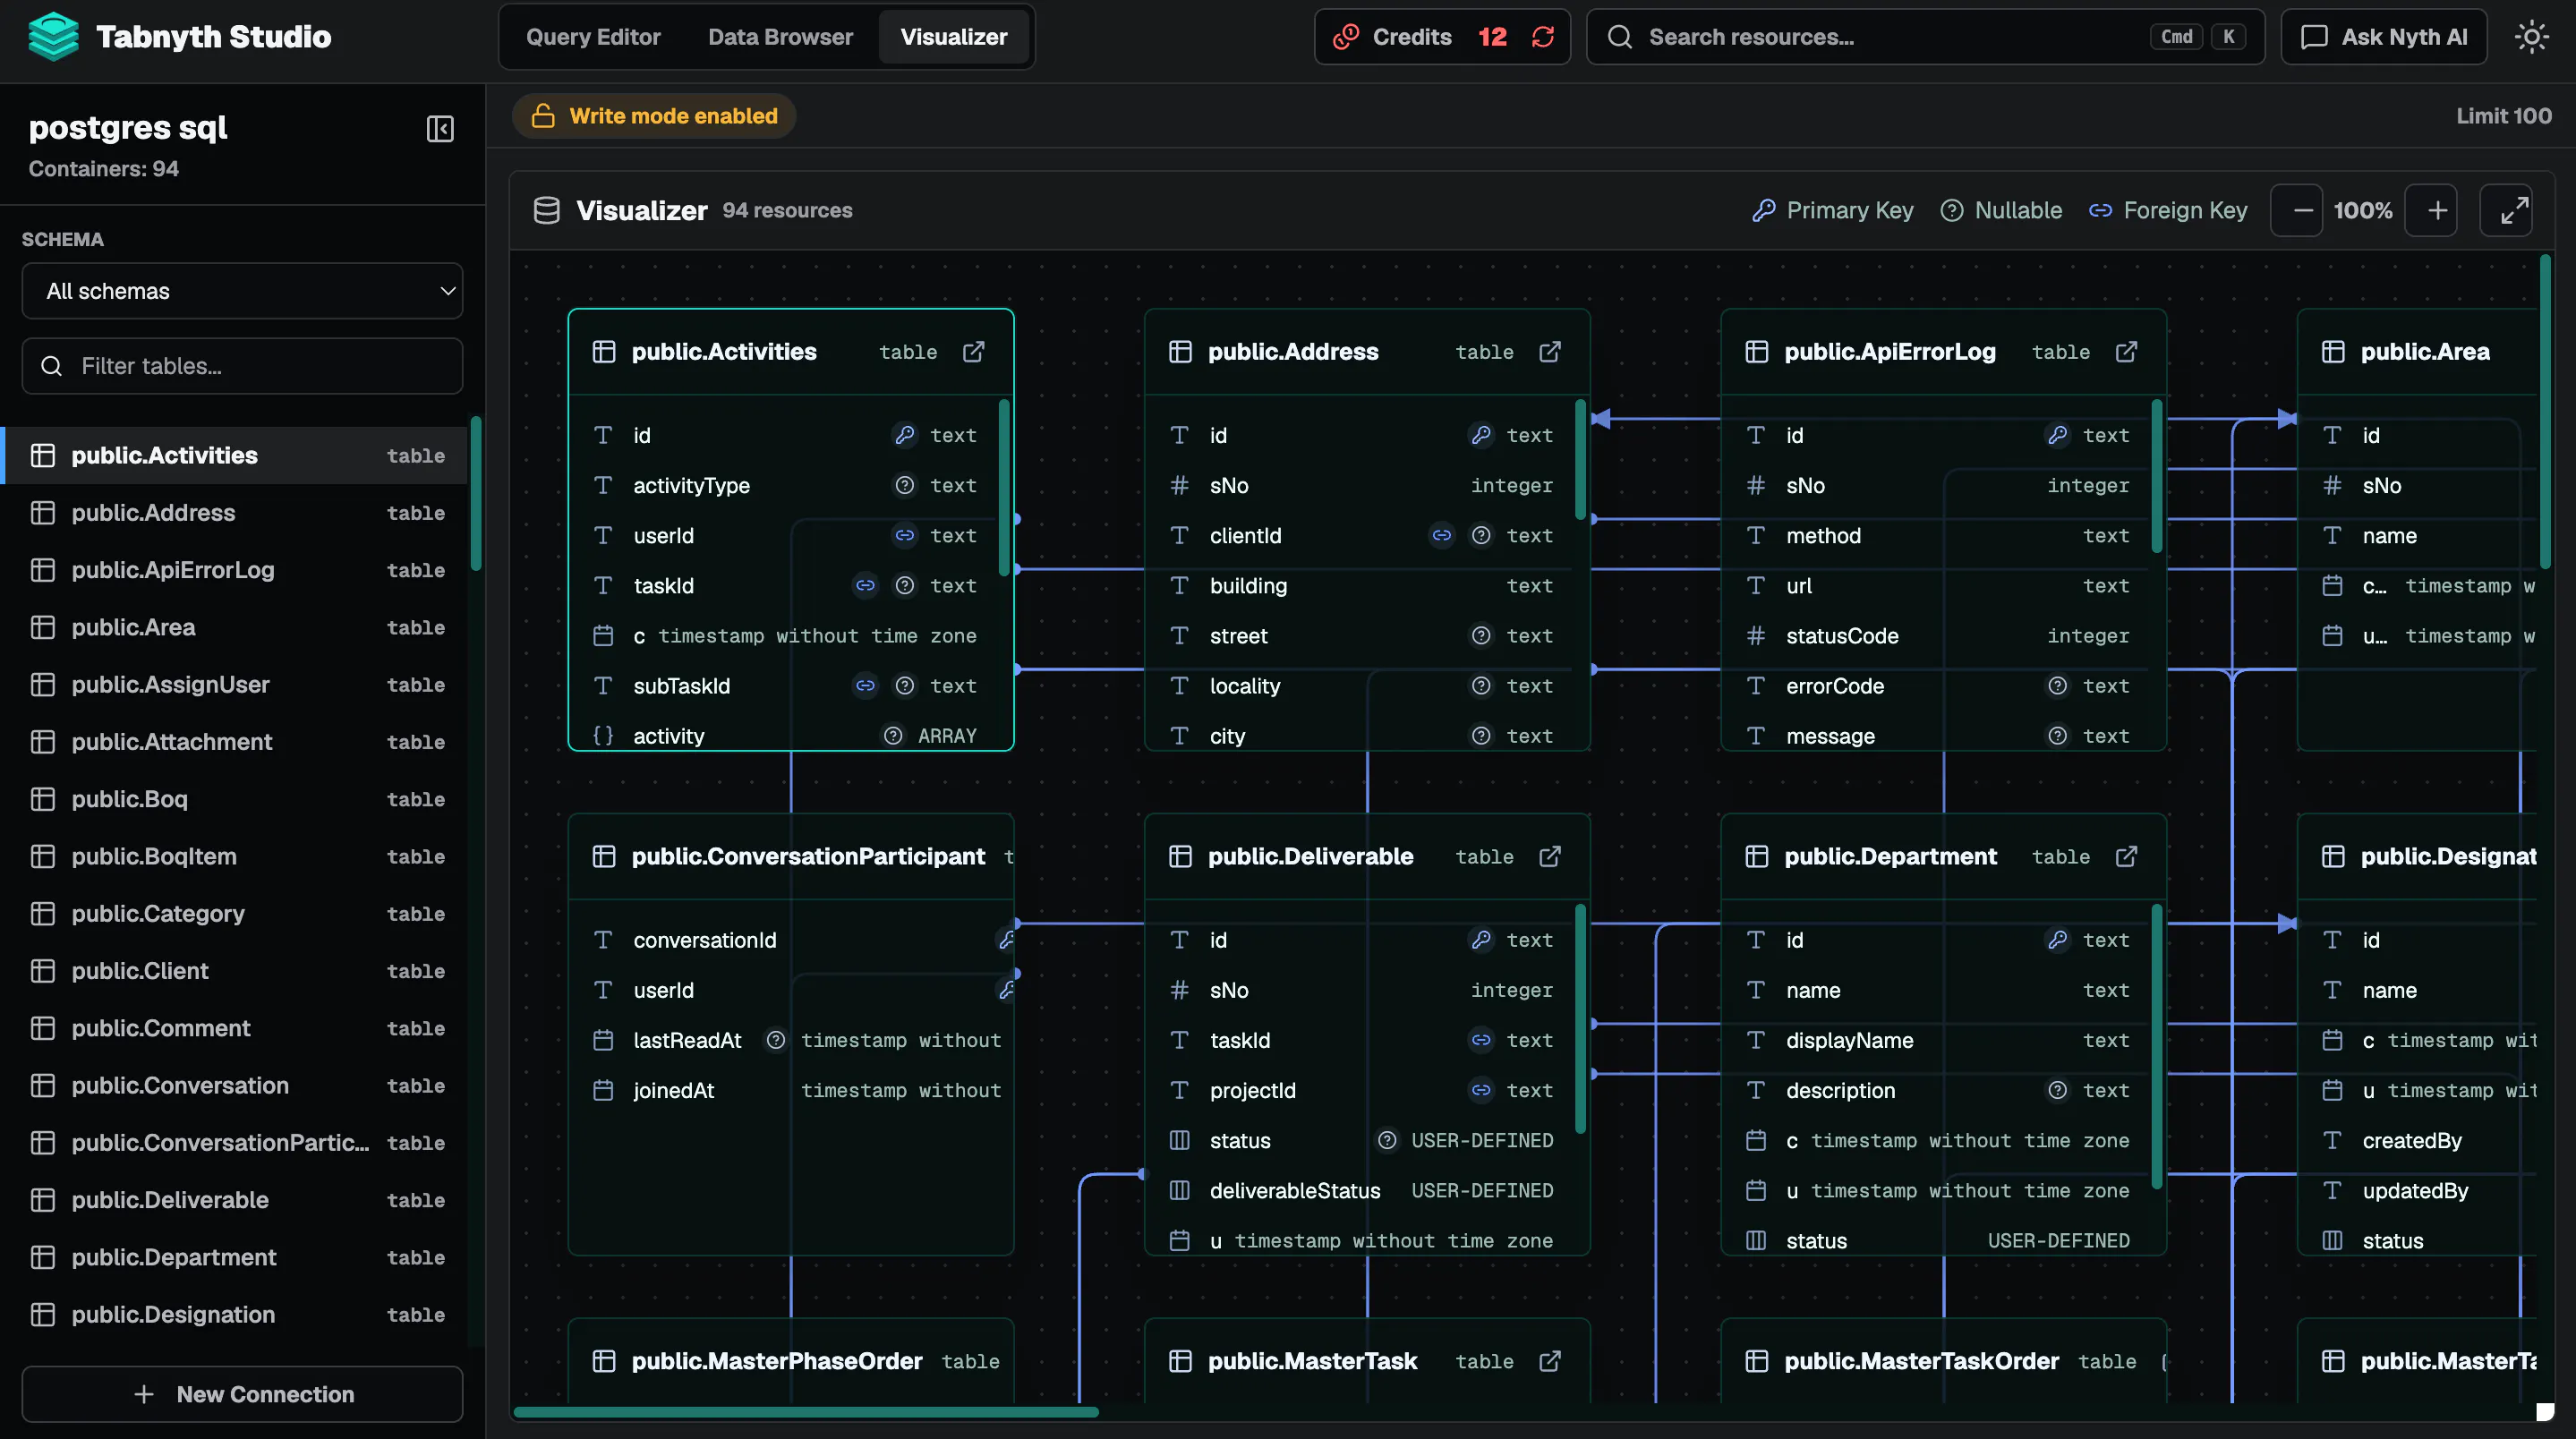The height and width of the screenshot is (1439, 2576).
Task: Switch to the Data Browser tab
Action: (780, 37)
